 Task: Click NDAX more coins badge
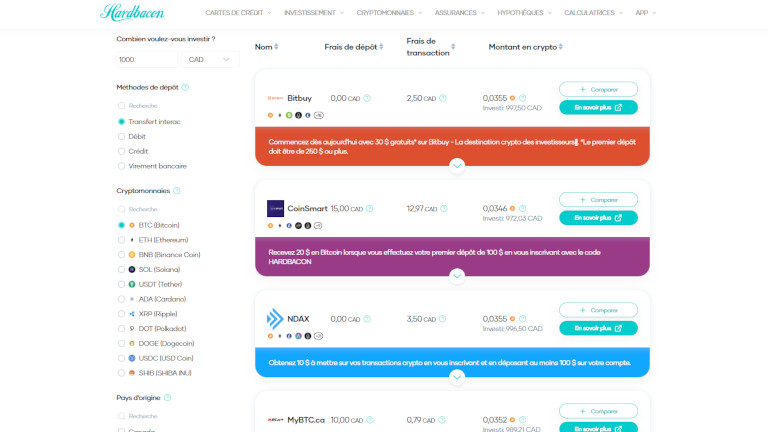(x=318, y=336)
